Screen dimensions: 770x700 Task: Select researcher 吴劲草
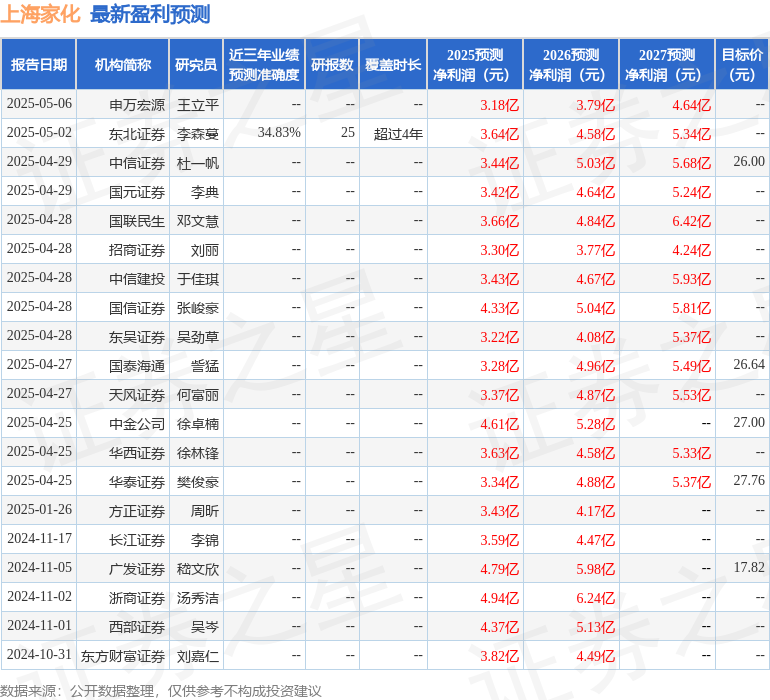(x=197, y=337)
